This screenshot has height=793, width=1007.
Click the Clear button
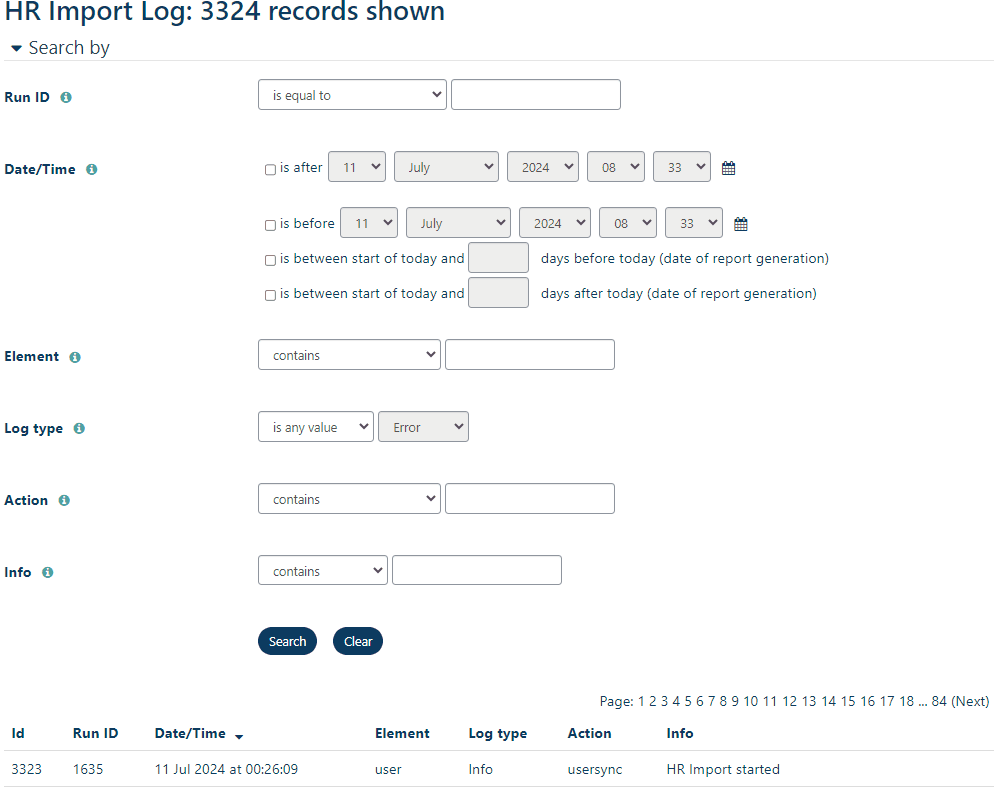pyautogui.click(x=358, y=642)
